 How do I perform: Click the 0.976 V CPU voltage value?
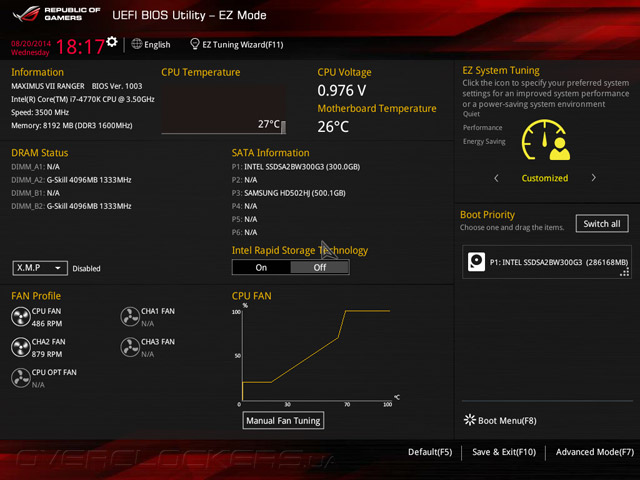342,91
